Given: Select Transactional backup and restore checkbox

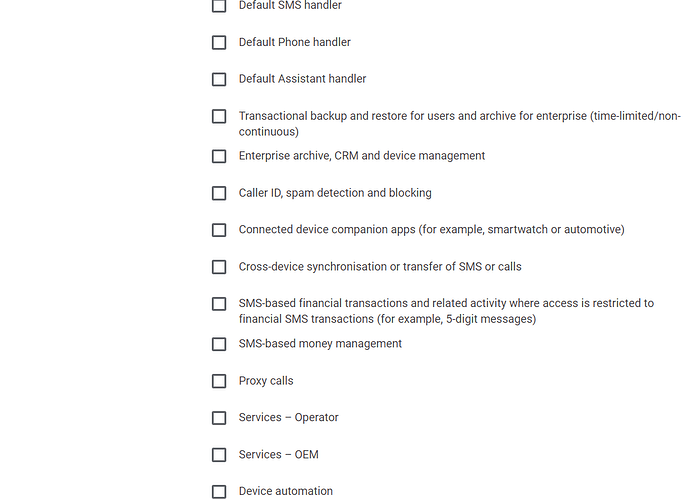Looking at the screenshot, I should click(219, 116).
